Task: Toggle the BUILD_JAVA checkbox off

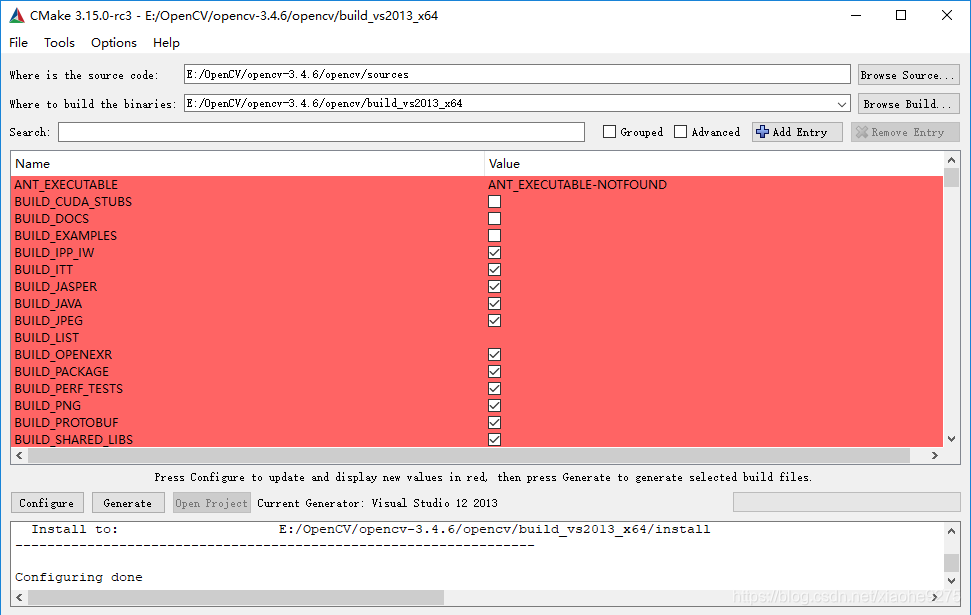Action: pyautogui.click(x=494, y=304)
